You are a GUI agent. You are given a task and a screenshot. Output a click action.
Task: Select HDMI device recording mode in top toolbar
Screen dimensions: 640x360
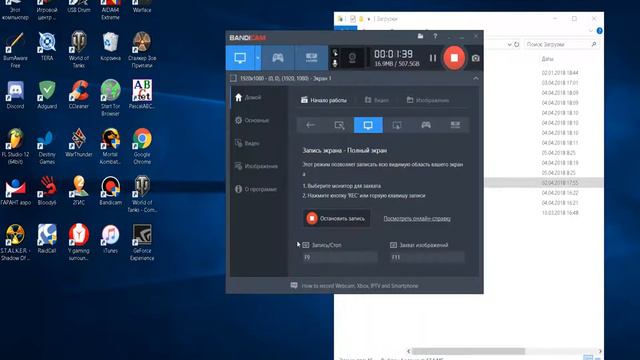tap(311, 58)
